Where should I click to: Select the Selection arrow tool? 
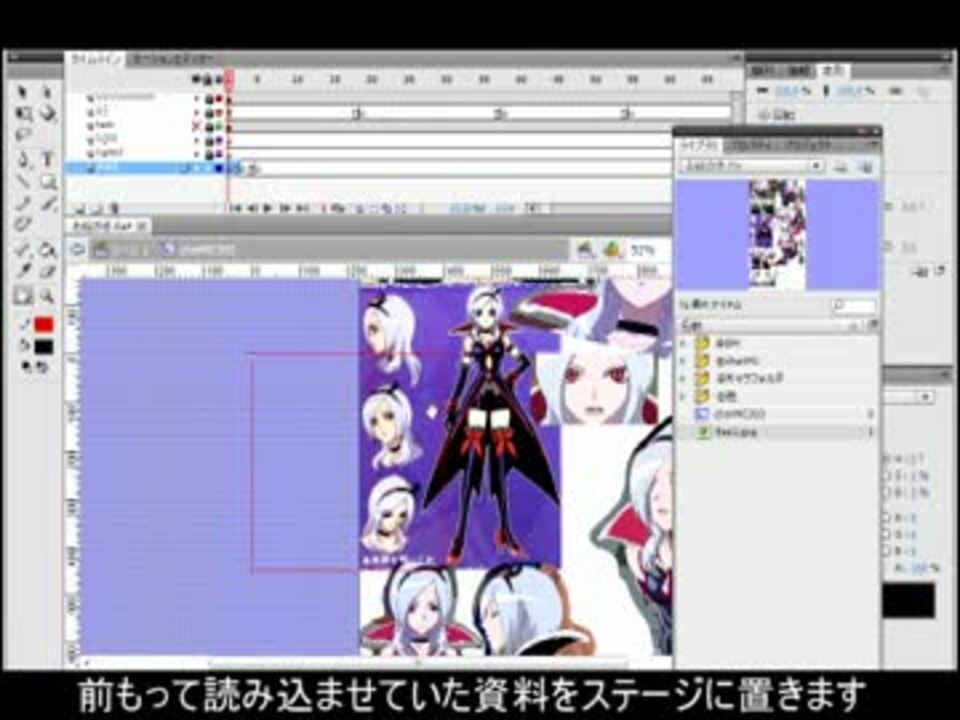[23, 92]
